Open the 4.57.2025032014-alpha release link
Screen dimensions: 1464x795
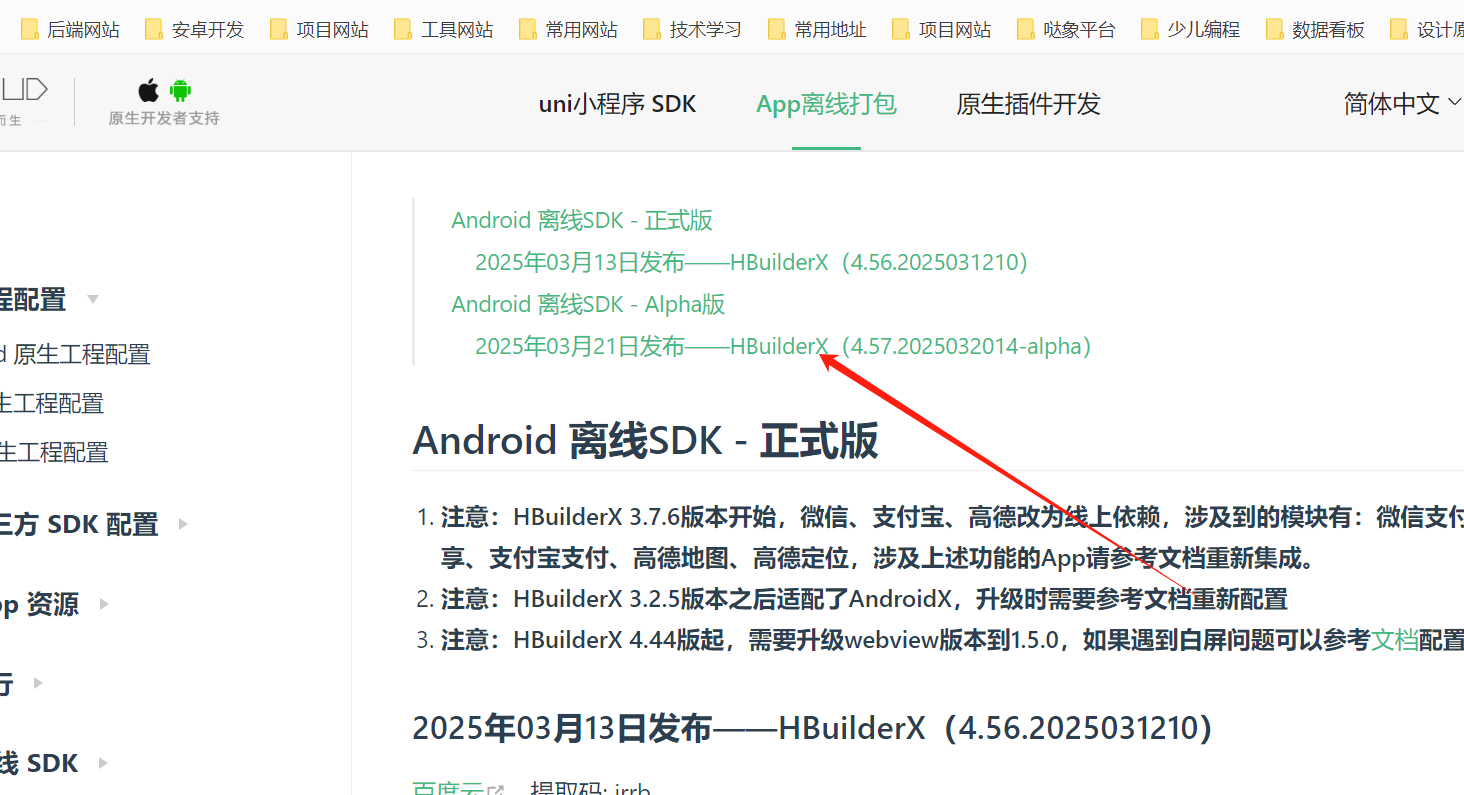(x=783, y=346)
